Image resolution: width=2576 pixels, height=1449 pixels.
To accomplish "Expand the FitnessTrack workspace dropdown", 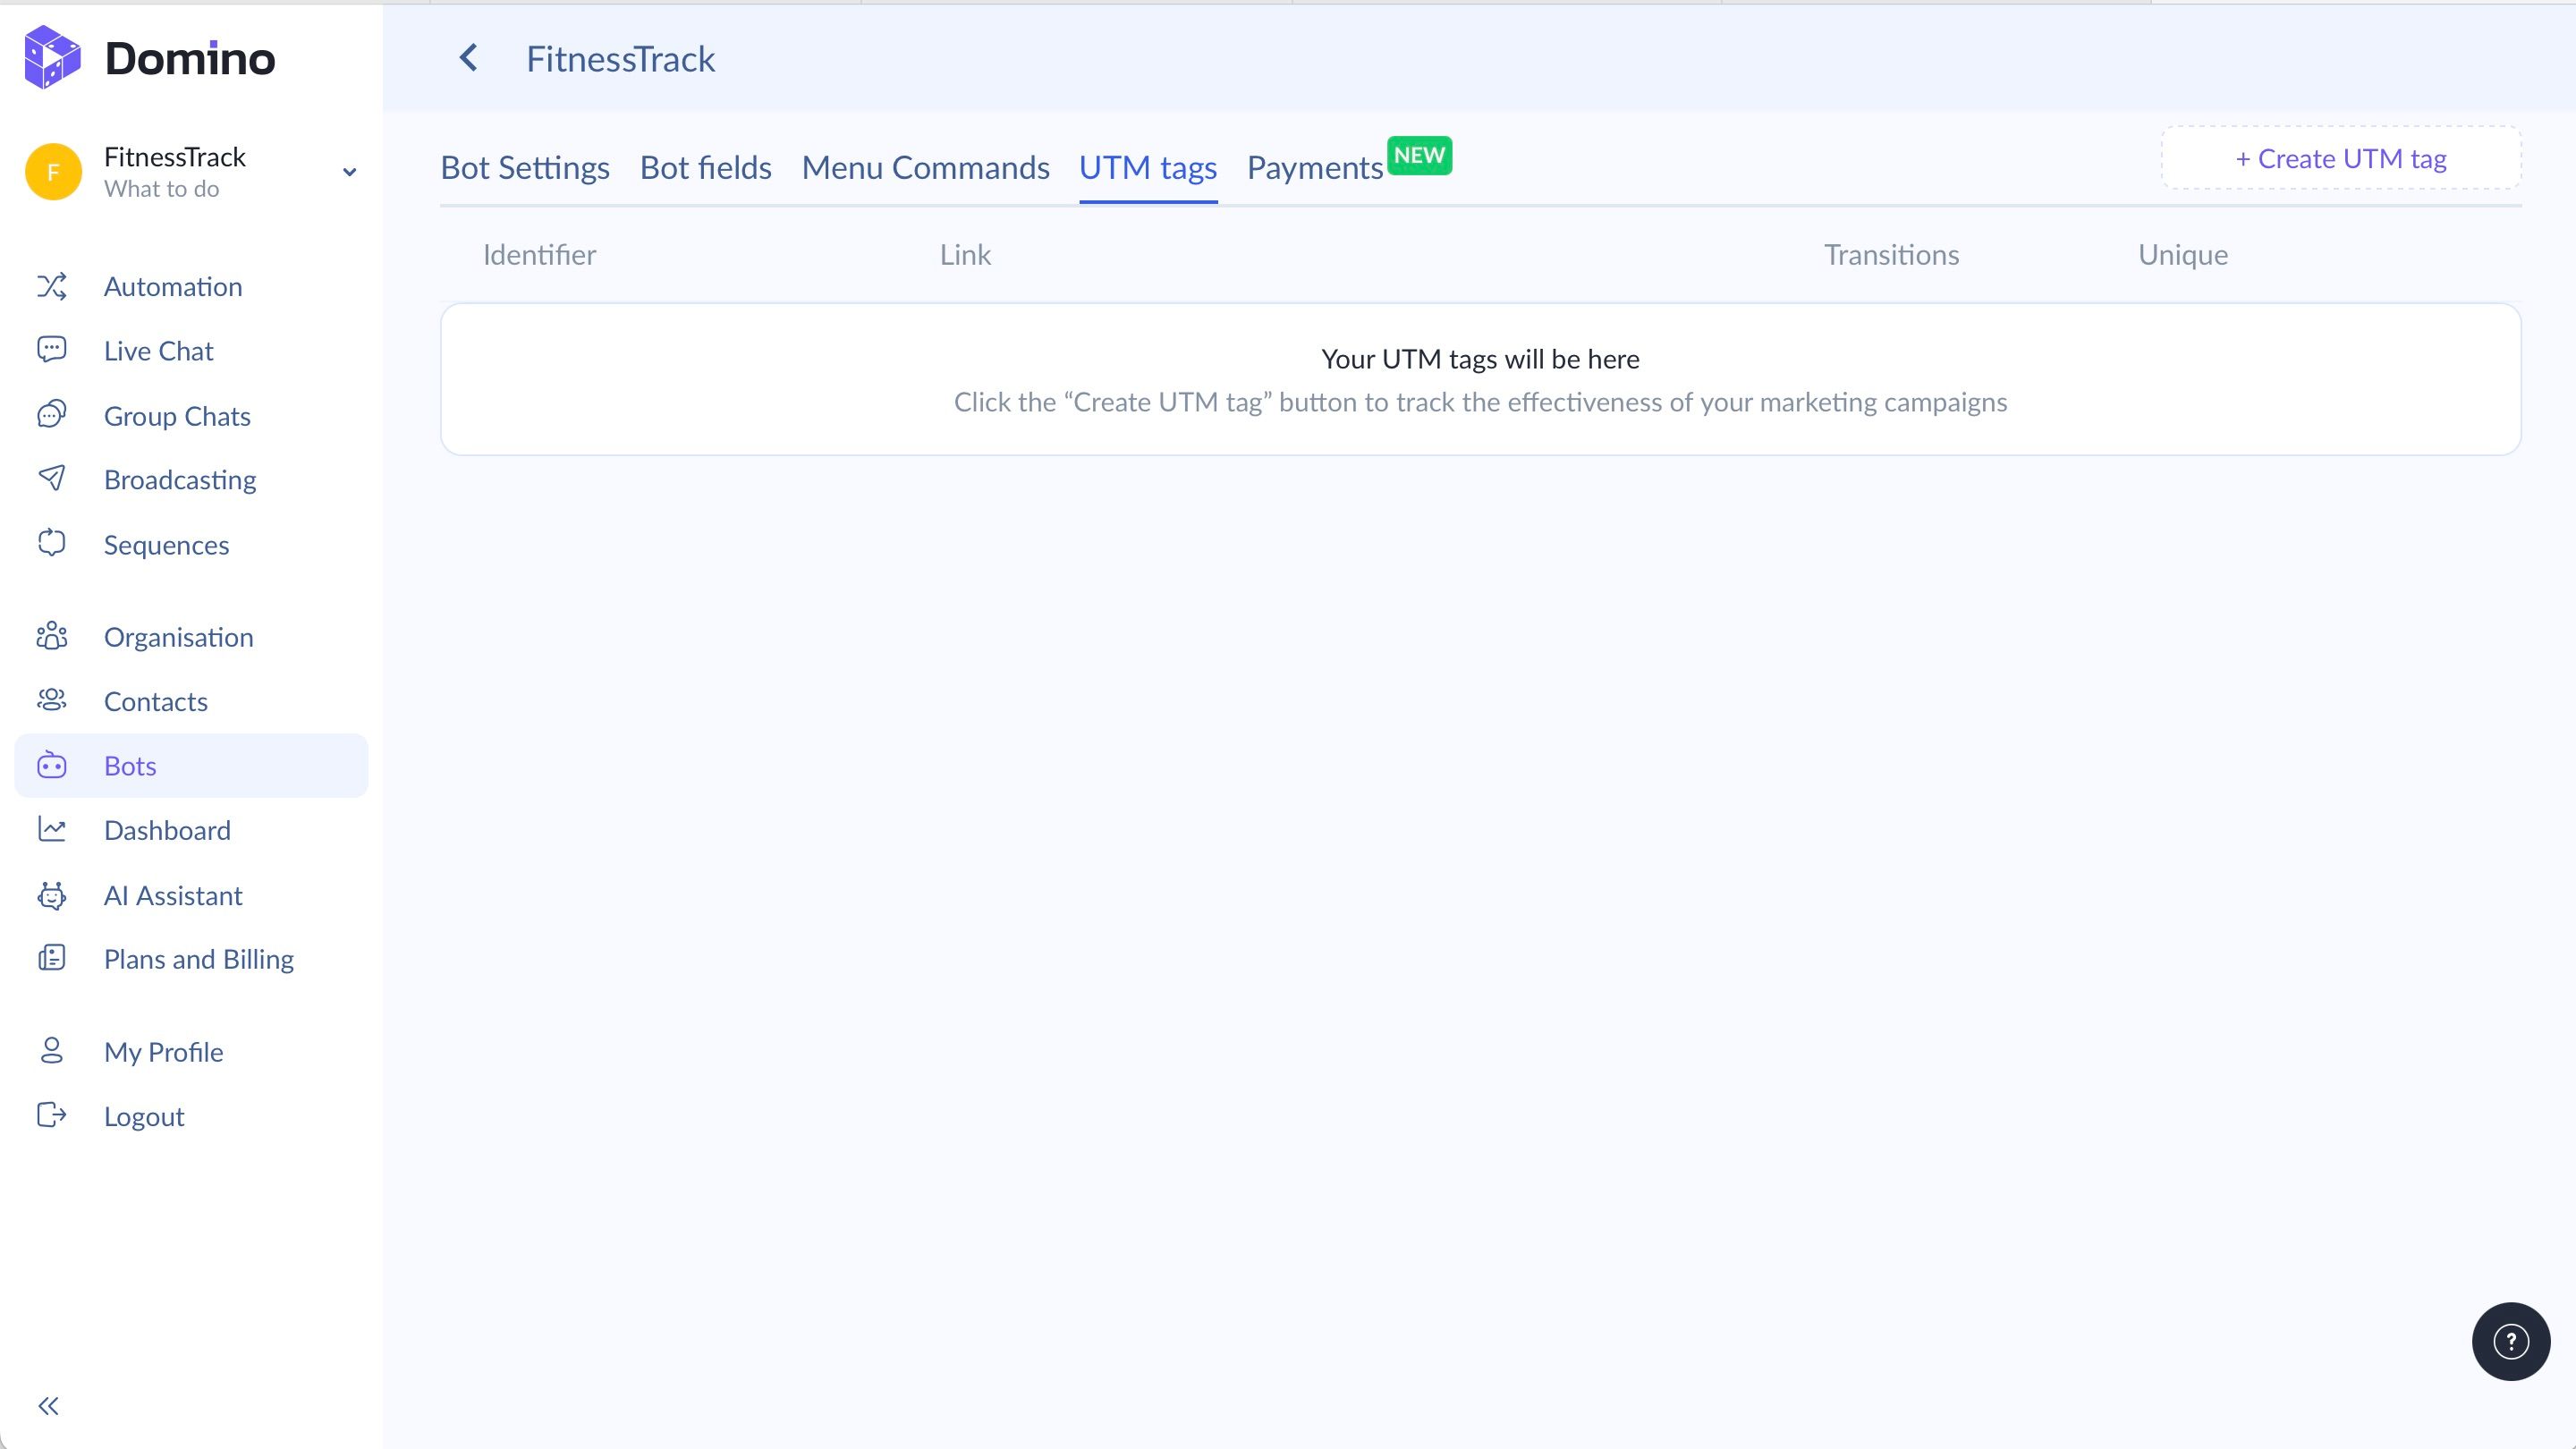I will [x=349, y=172].
